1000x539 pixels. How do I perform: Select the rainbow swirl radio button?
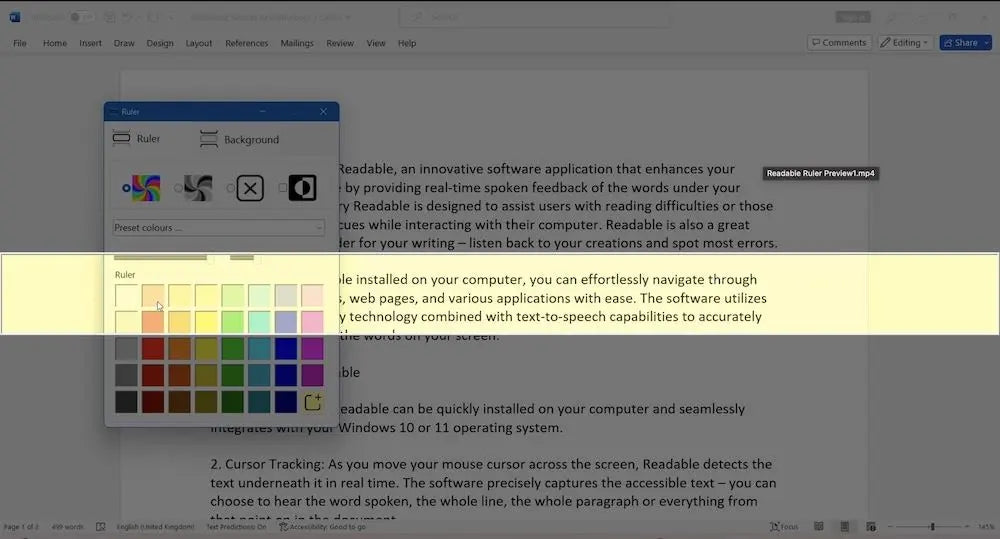tap(126, 188)
